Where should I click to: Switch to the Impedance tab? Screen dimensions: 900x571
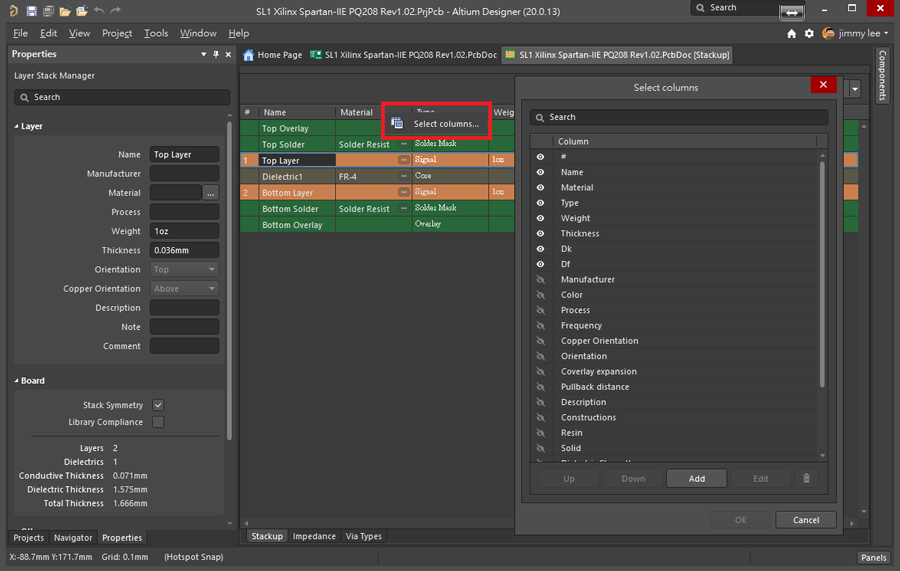(314, 536)
